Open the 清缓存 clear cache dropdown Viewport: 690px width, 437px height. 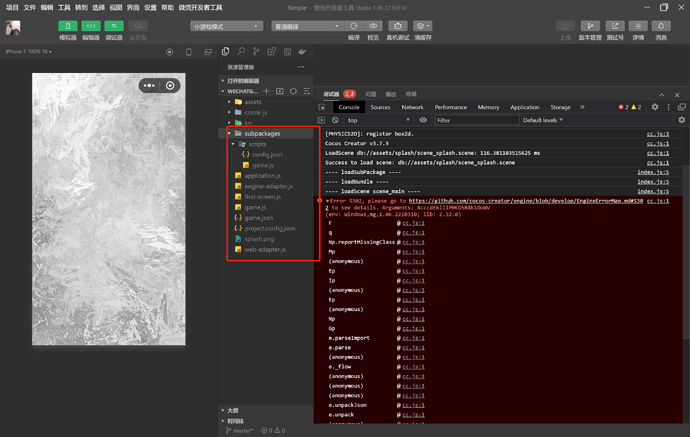click(x=423, y=26)
